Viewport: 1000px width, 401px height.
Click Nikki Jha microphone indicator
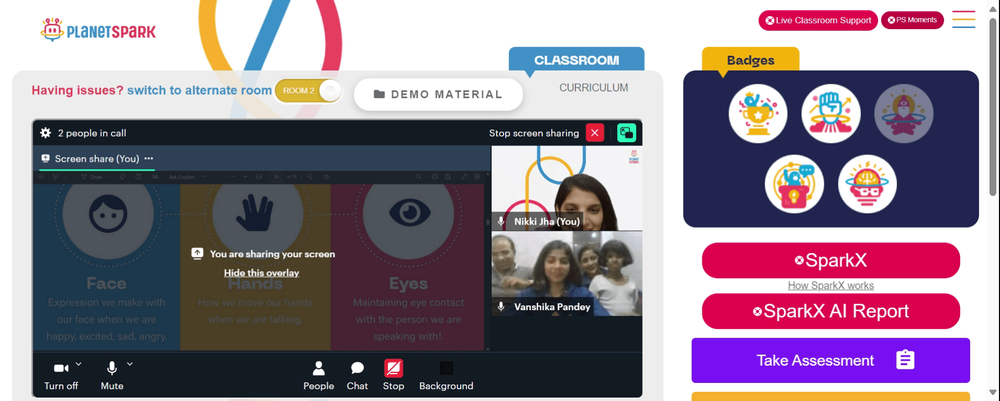501,221
